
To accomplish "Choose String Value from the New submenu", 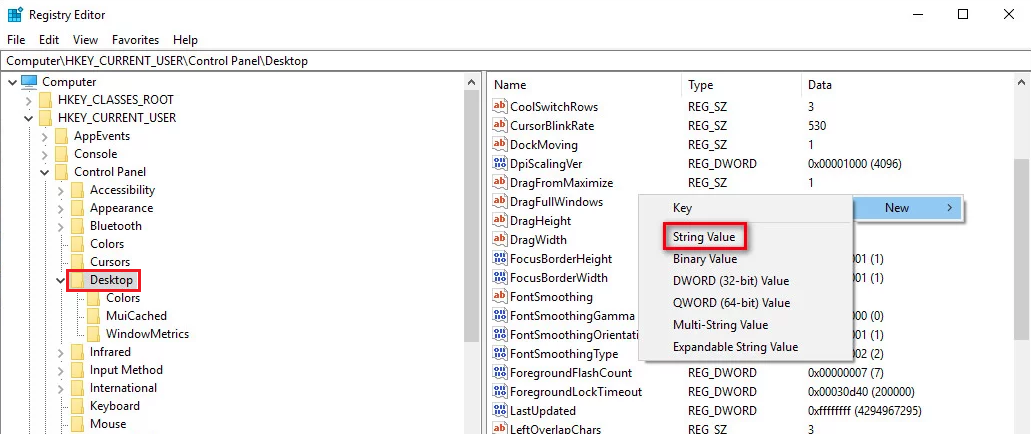I will (x=704, y=237).
